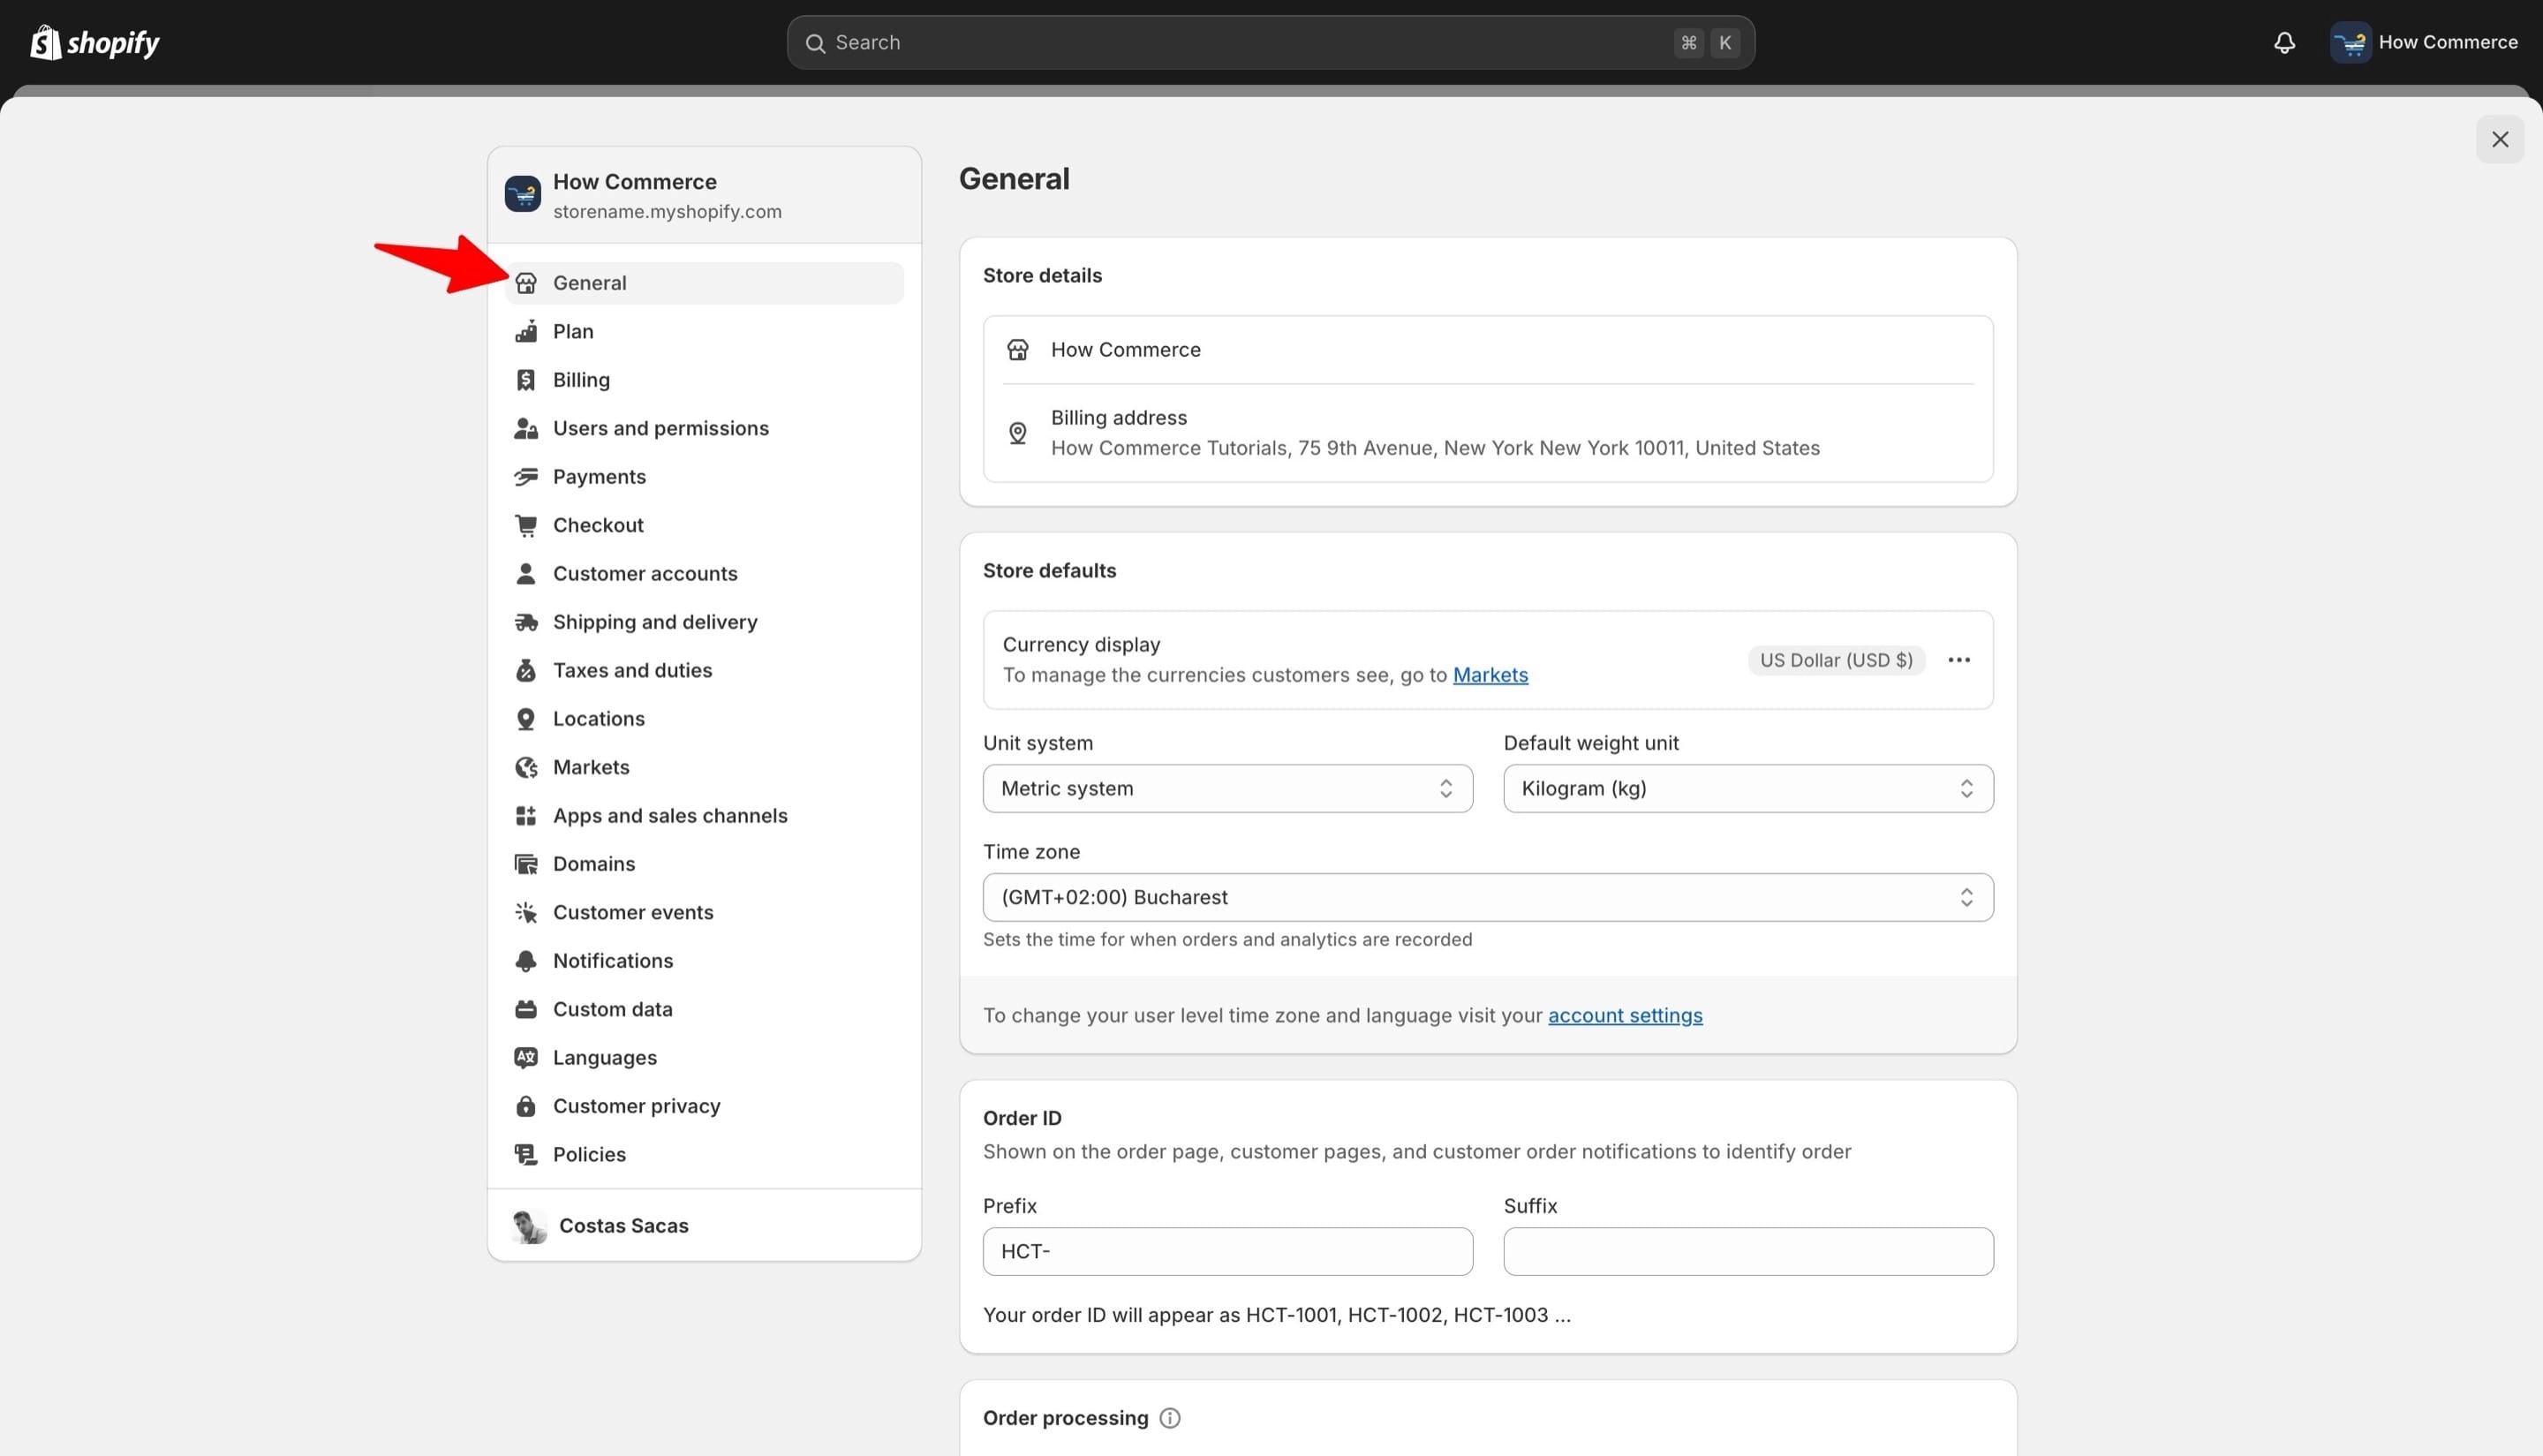Go to Shipping and delivery settings
This screenshot has height=1456, width=2543.
(x=704, y=622)
